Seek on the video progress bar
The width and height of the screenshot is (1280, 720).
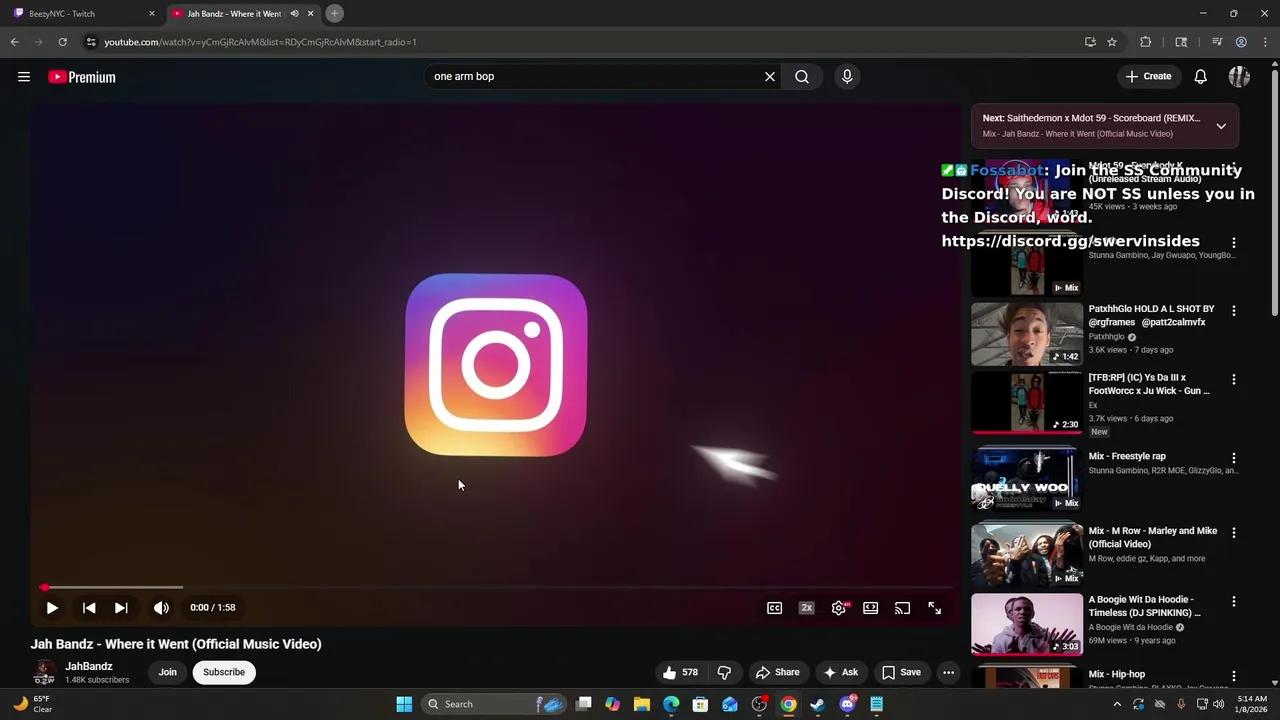pos(496,587)
